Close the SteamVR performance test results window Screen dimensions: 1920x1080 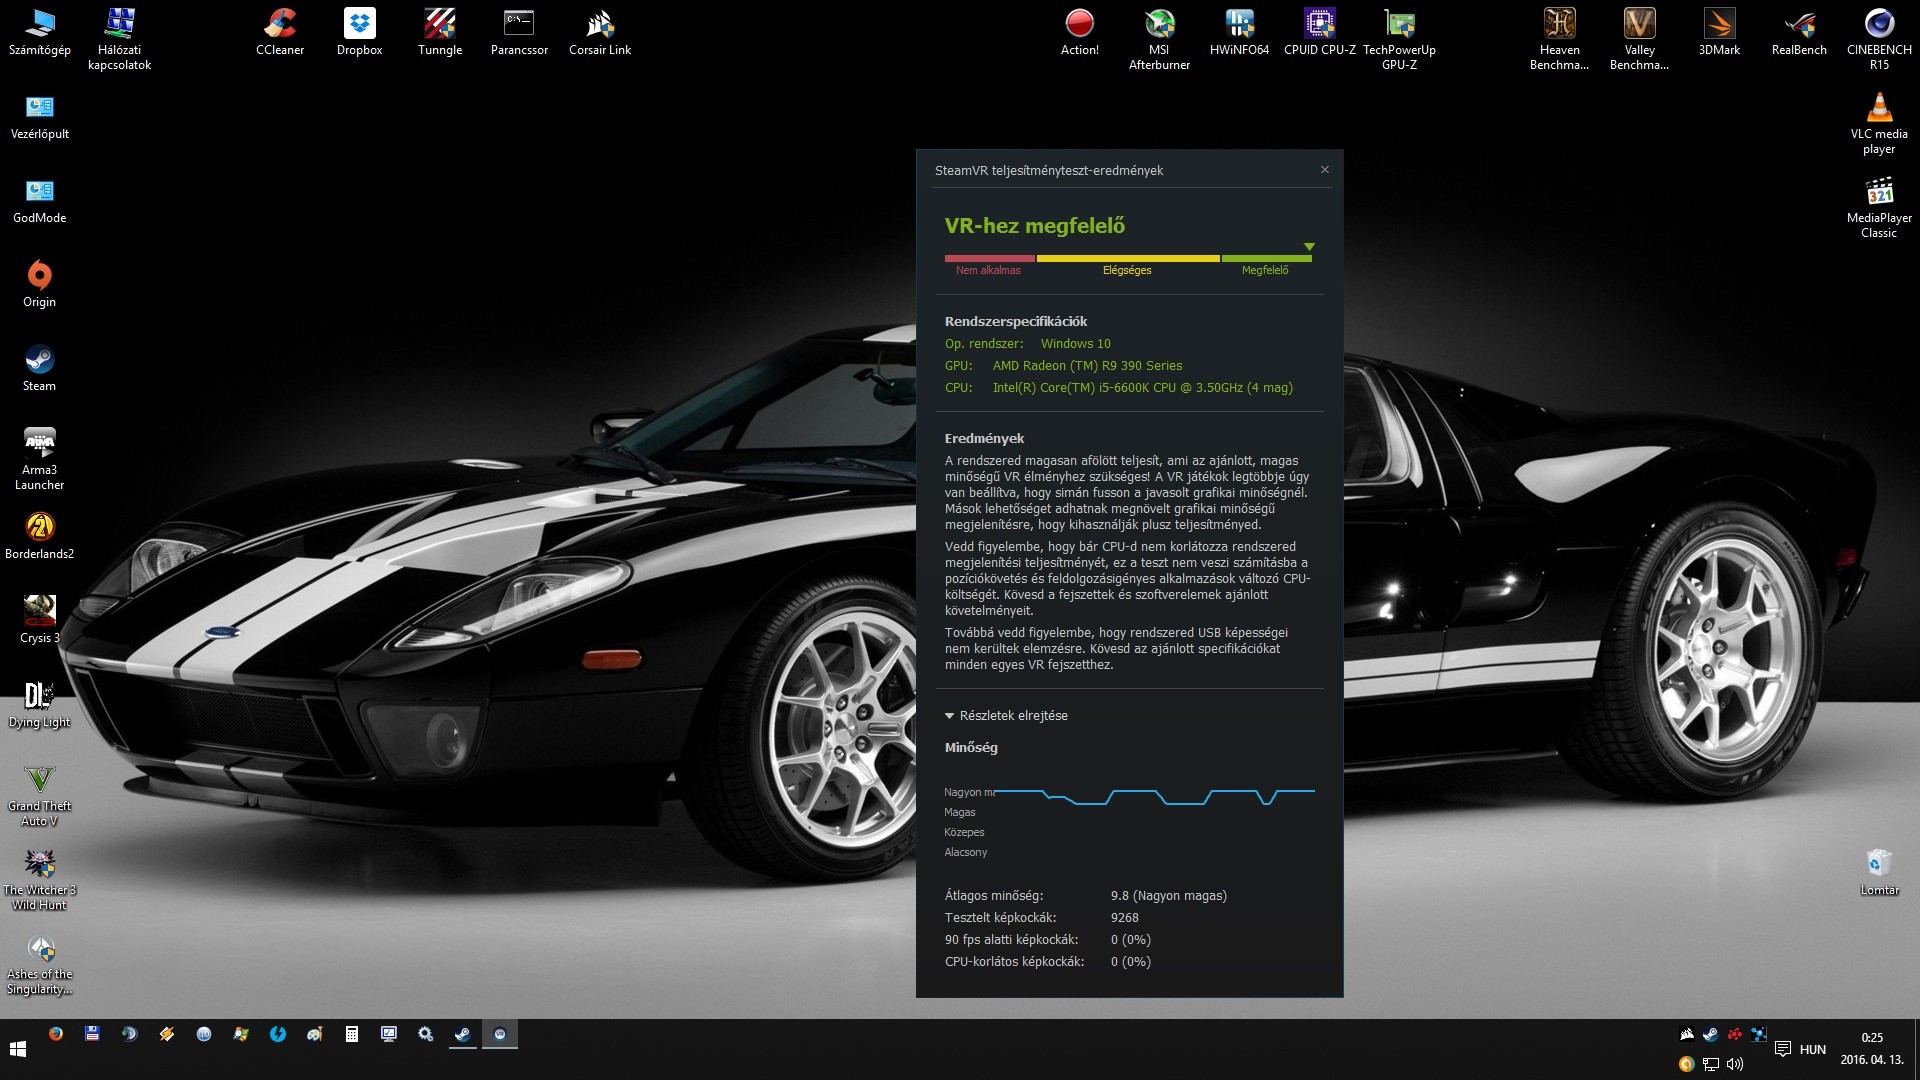coord(1325,170)
